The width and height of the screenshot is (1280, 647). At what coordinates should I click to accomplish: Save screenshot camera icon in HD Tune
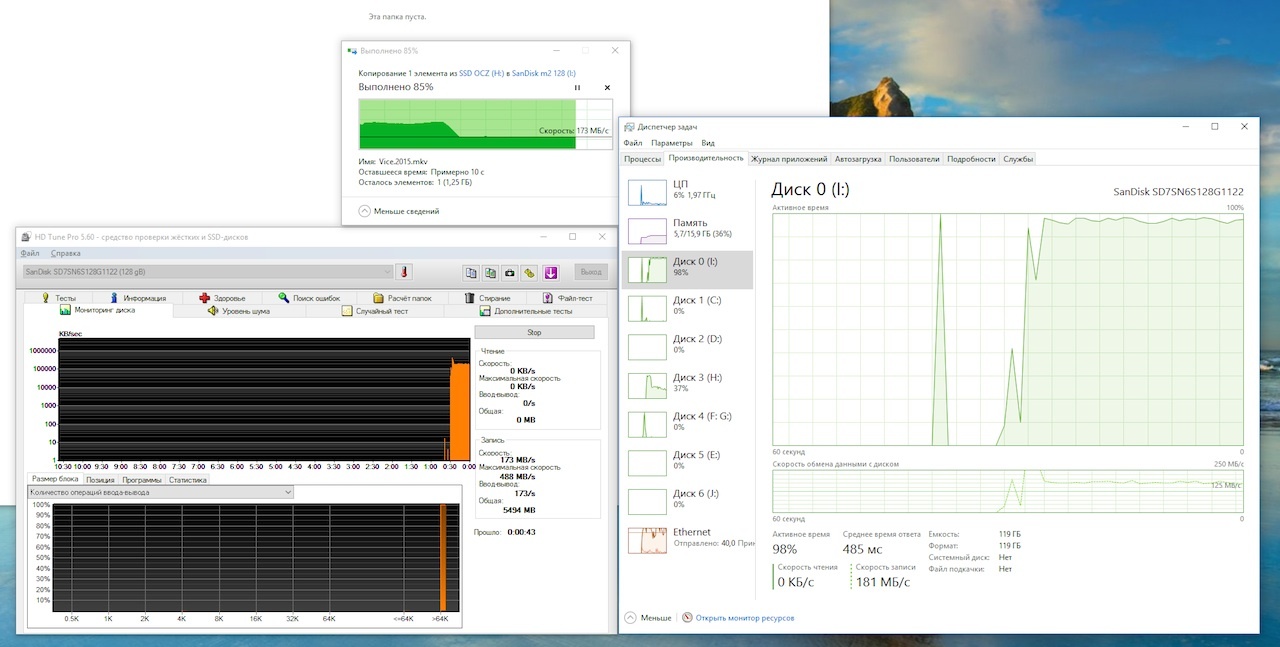[509, 272]
